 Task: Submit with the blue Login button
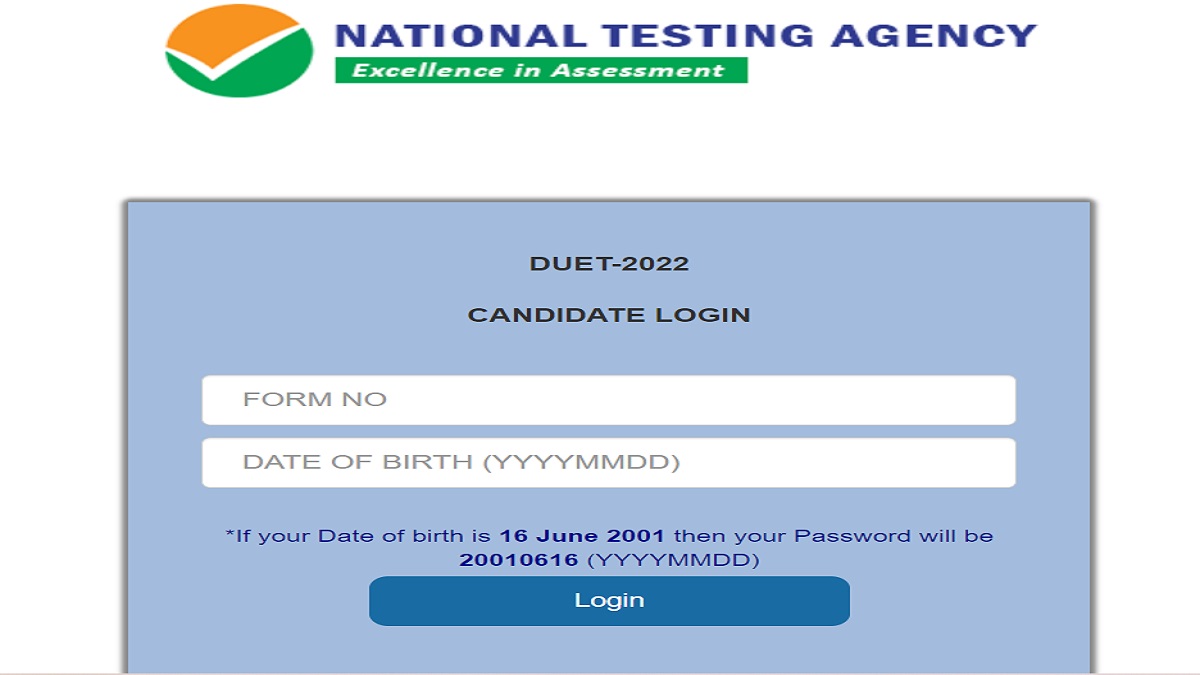[609, 601]
